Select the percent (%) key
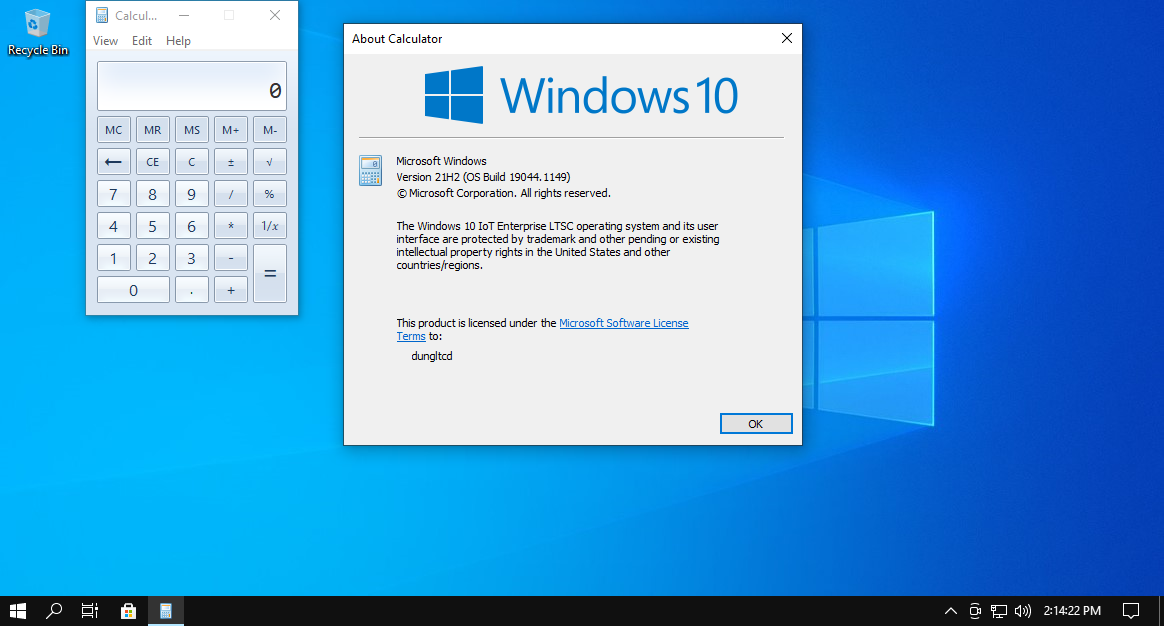Screen dimensions: 1164x626 [x=269, y=194]
